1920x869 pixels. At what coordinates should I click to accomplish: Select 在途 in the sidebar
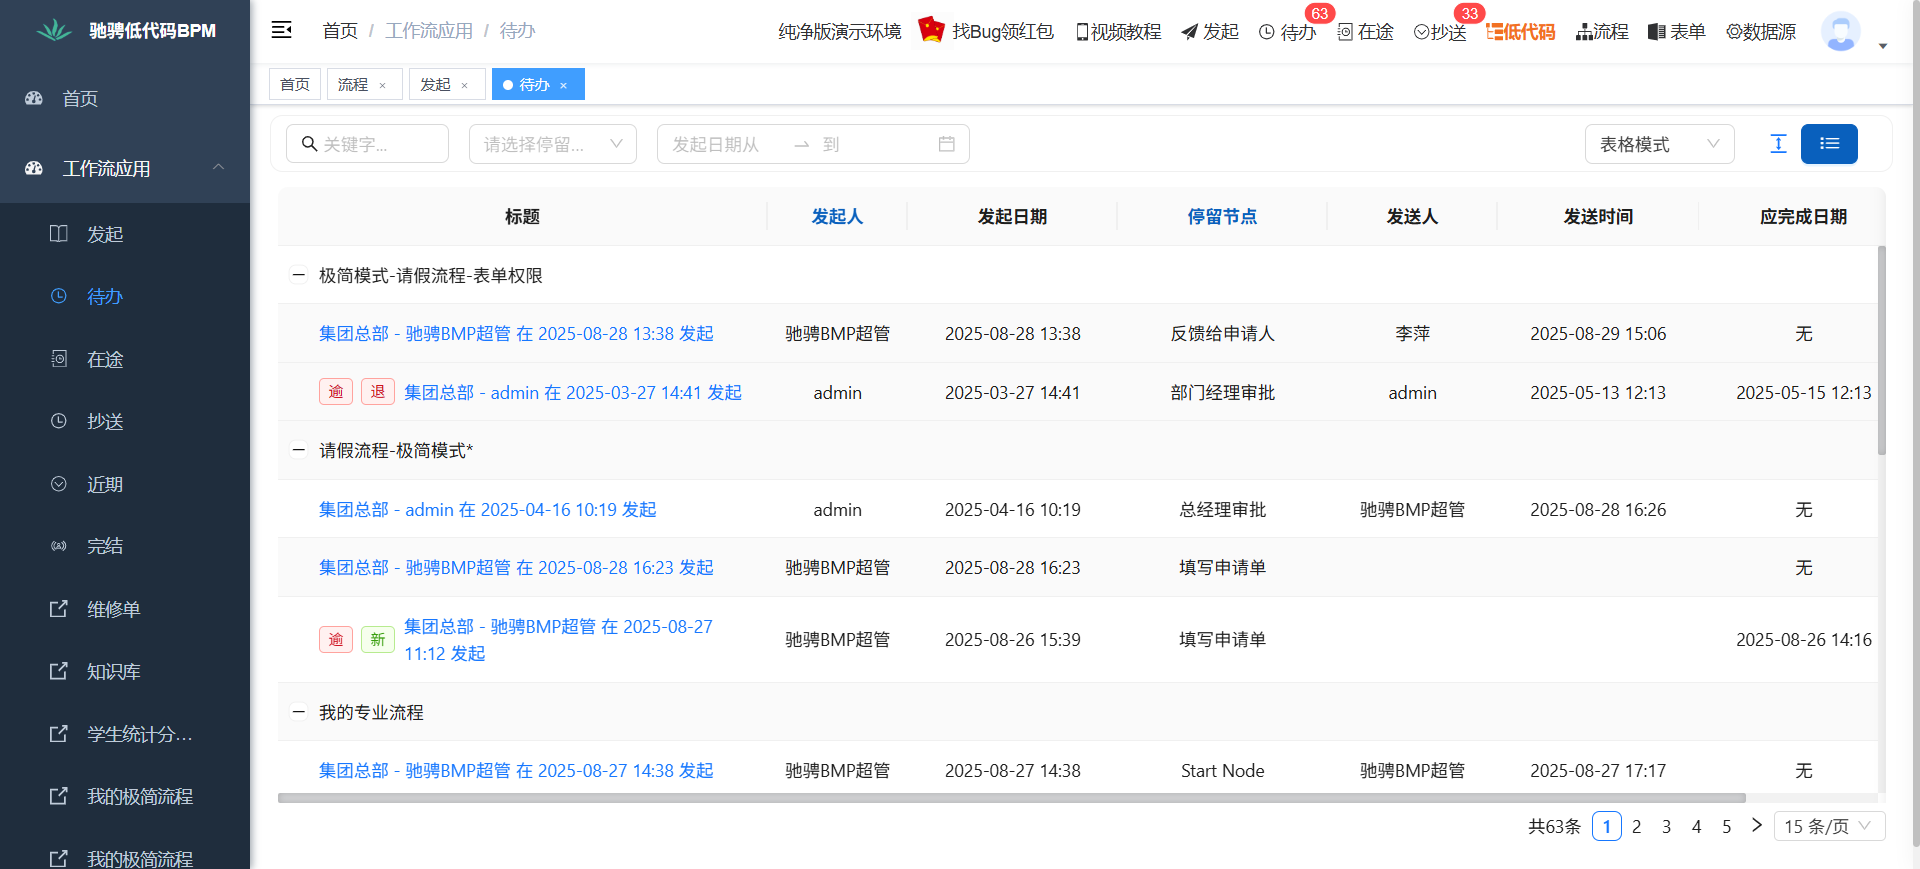coord(125,359)
